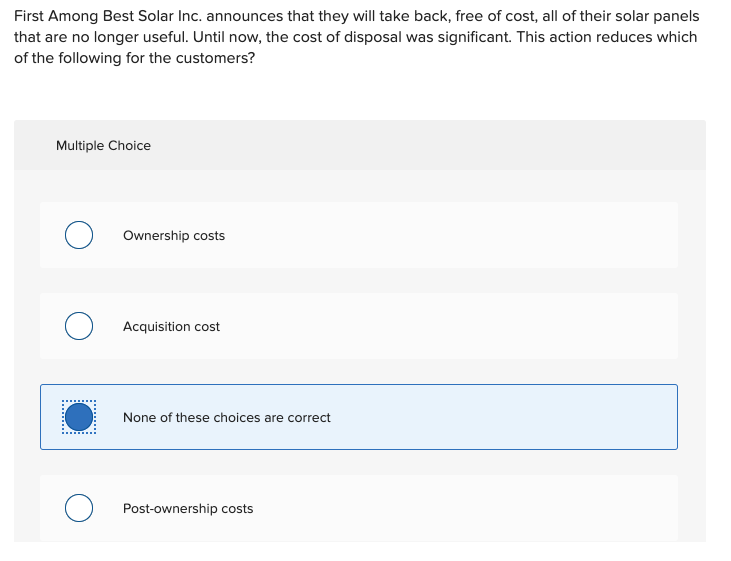The height and width of the screenshot is (561, 731).
Task: Click the filled "None of these choices" radio button
Action: point(79,417)
